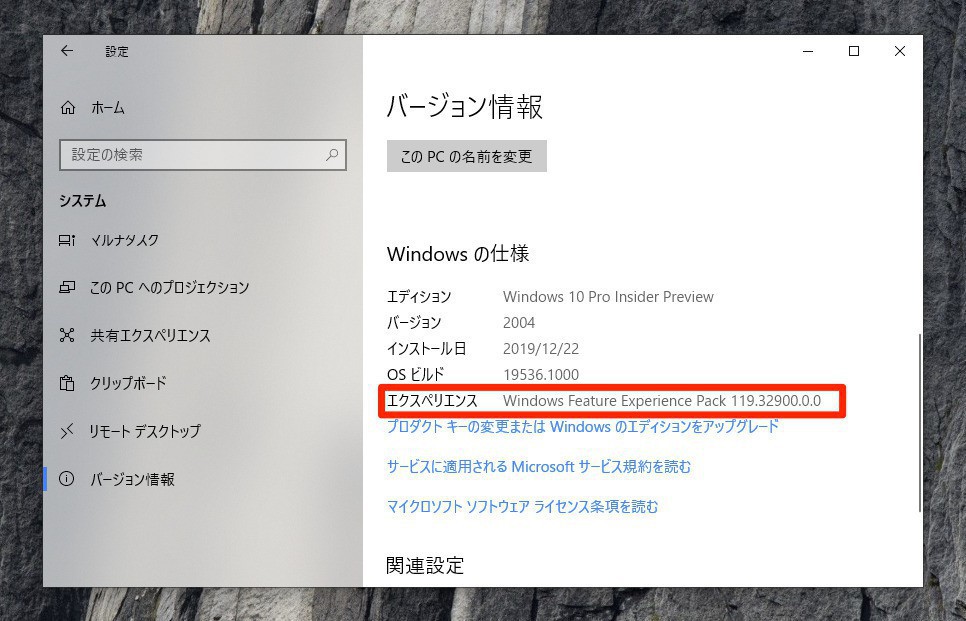
Task: Select the リモートデスクトップ icon
Action: (67, 431)
